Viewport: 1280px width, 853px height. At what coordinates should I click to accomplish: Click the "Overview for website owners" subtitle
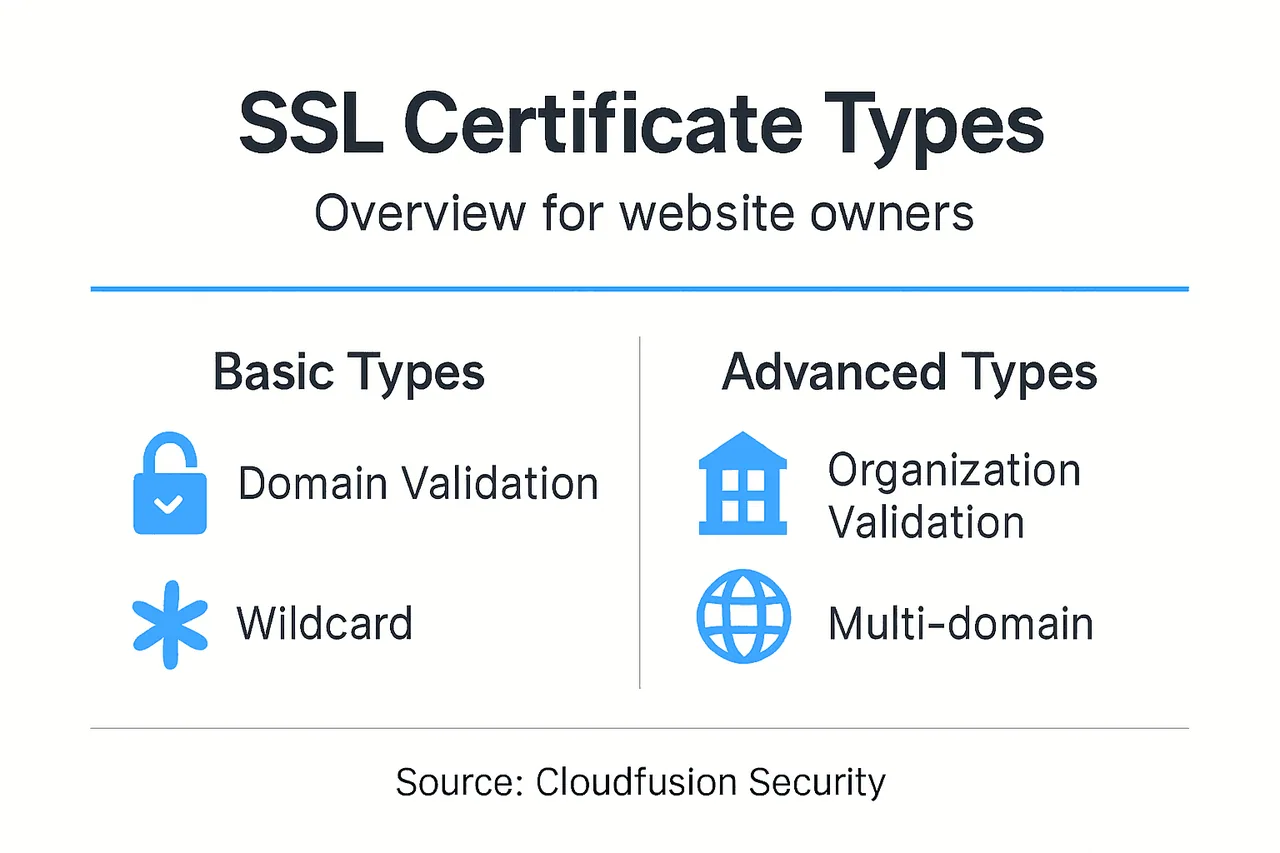pos(644,213)
